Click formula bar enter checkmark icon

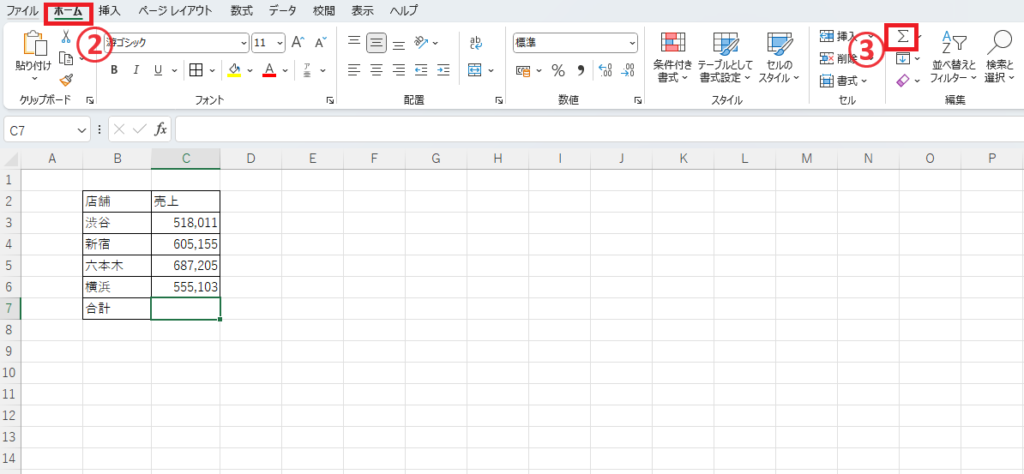click(x=138, y=130)
